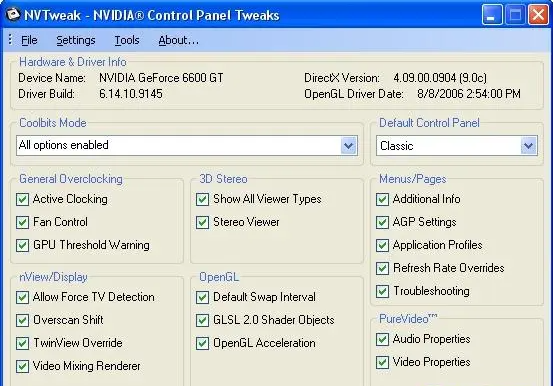Image resolution: width=553 pixels, height=386 pixels.
Task: Open the About... menu item
Action: pos(178,40)
